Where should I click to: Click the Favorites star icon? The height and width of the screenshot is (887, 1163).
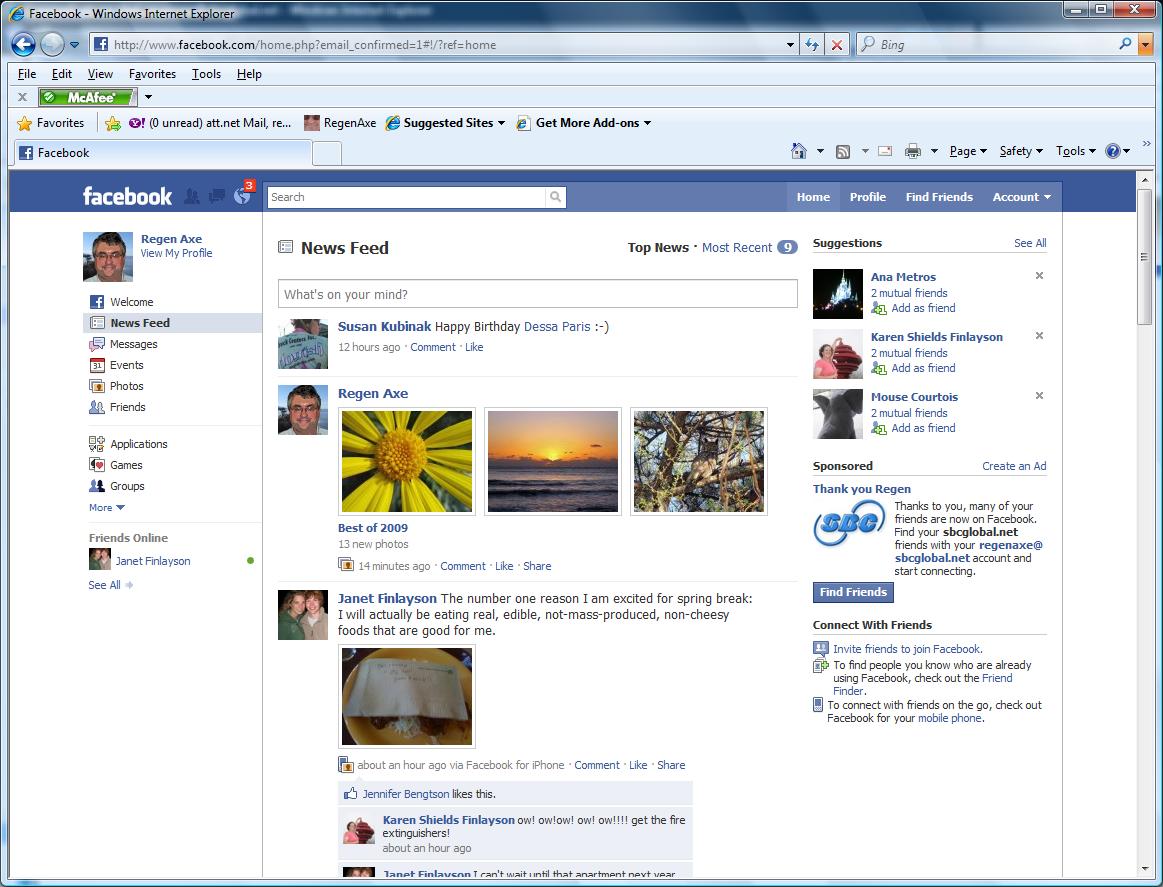24,122
